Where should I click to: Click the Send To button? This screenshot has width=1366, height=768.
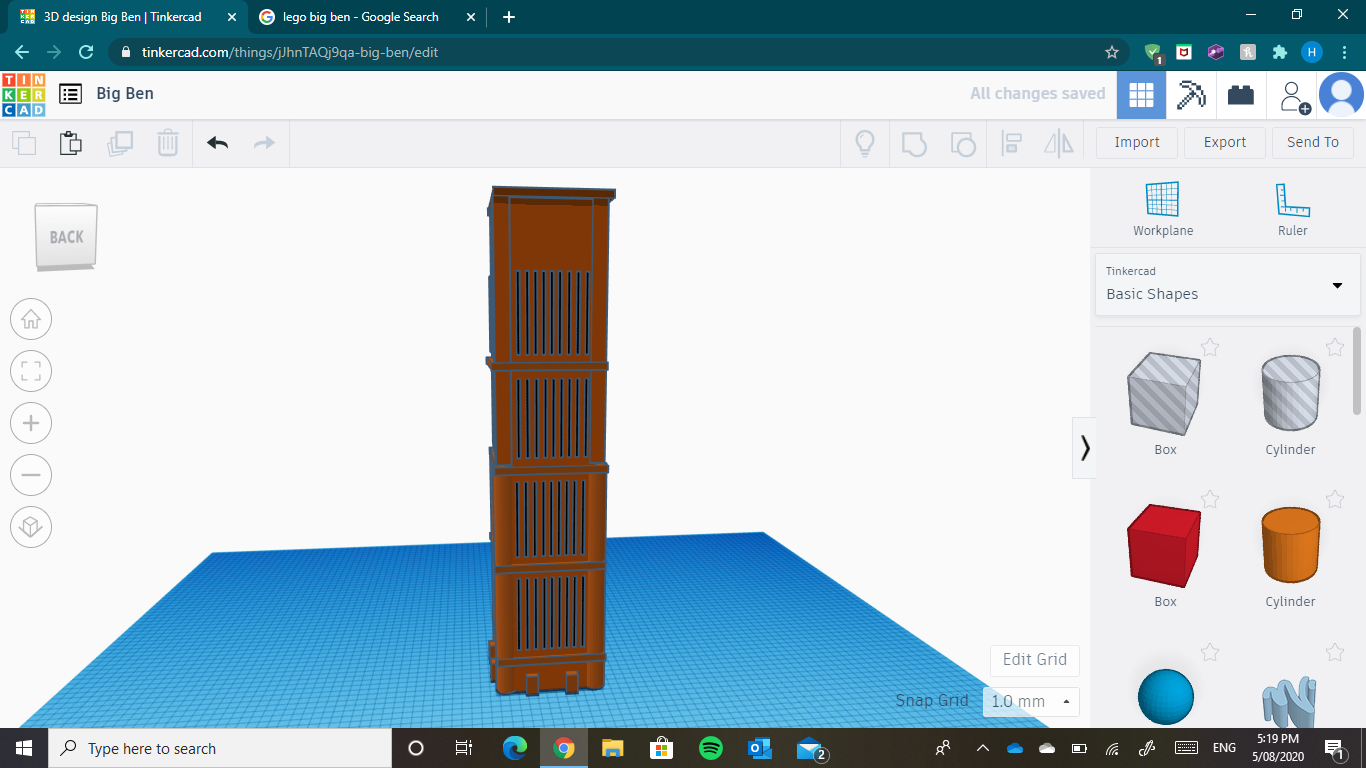point(1313,142)
